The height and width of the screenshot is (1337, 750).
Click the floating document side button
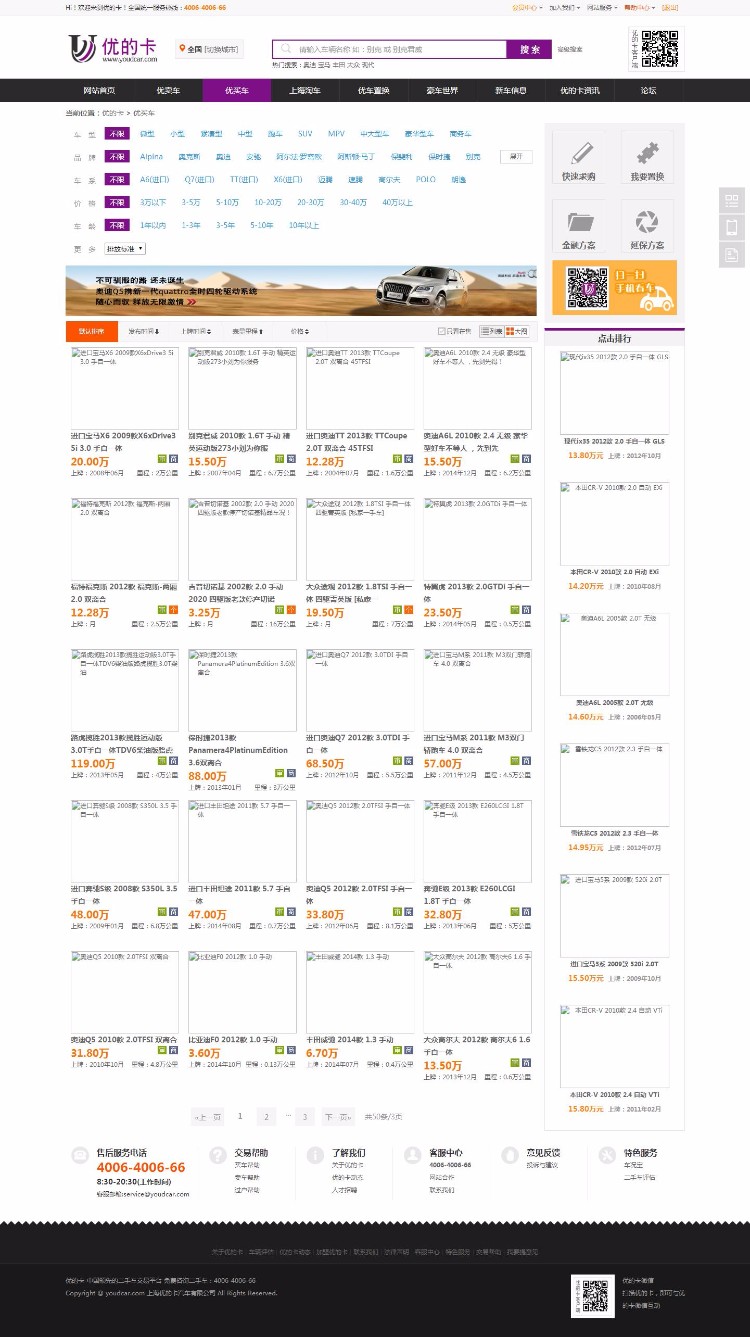pyautogui.click(x=731, y=255)
